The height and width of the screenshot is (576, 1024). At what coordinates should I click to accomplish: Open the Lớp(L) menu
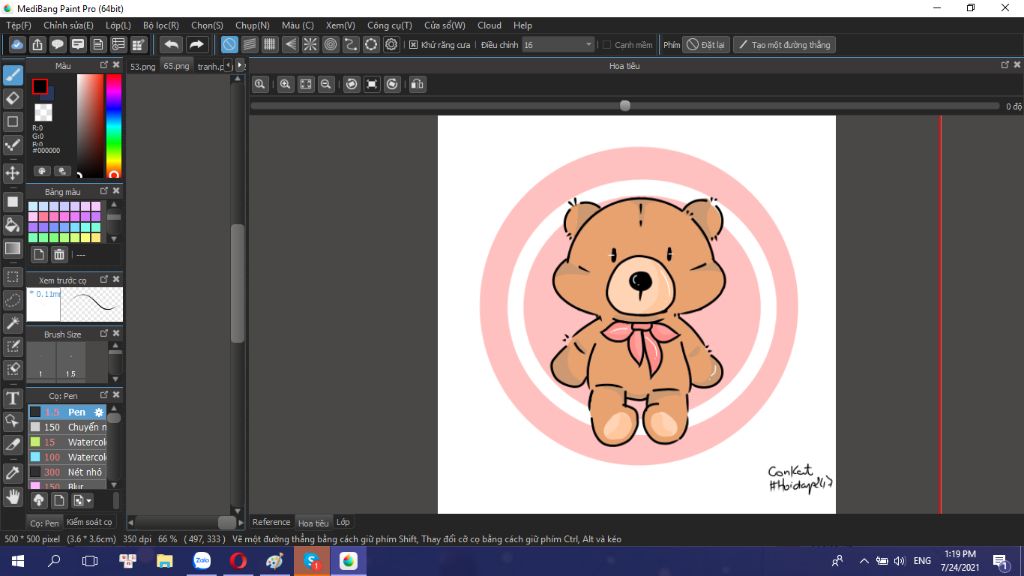point(118,25)
